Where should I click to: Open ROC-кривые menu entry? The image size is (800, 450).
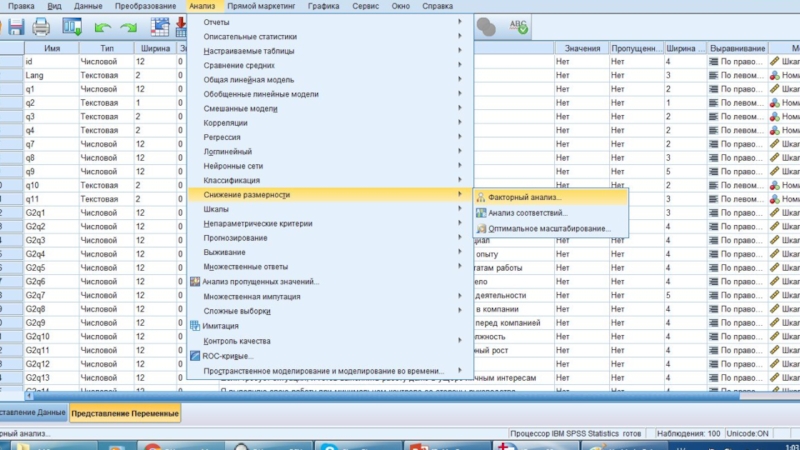[x=228, y=355]
